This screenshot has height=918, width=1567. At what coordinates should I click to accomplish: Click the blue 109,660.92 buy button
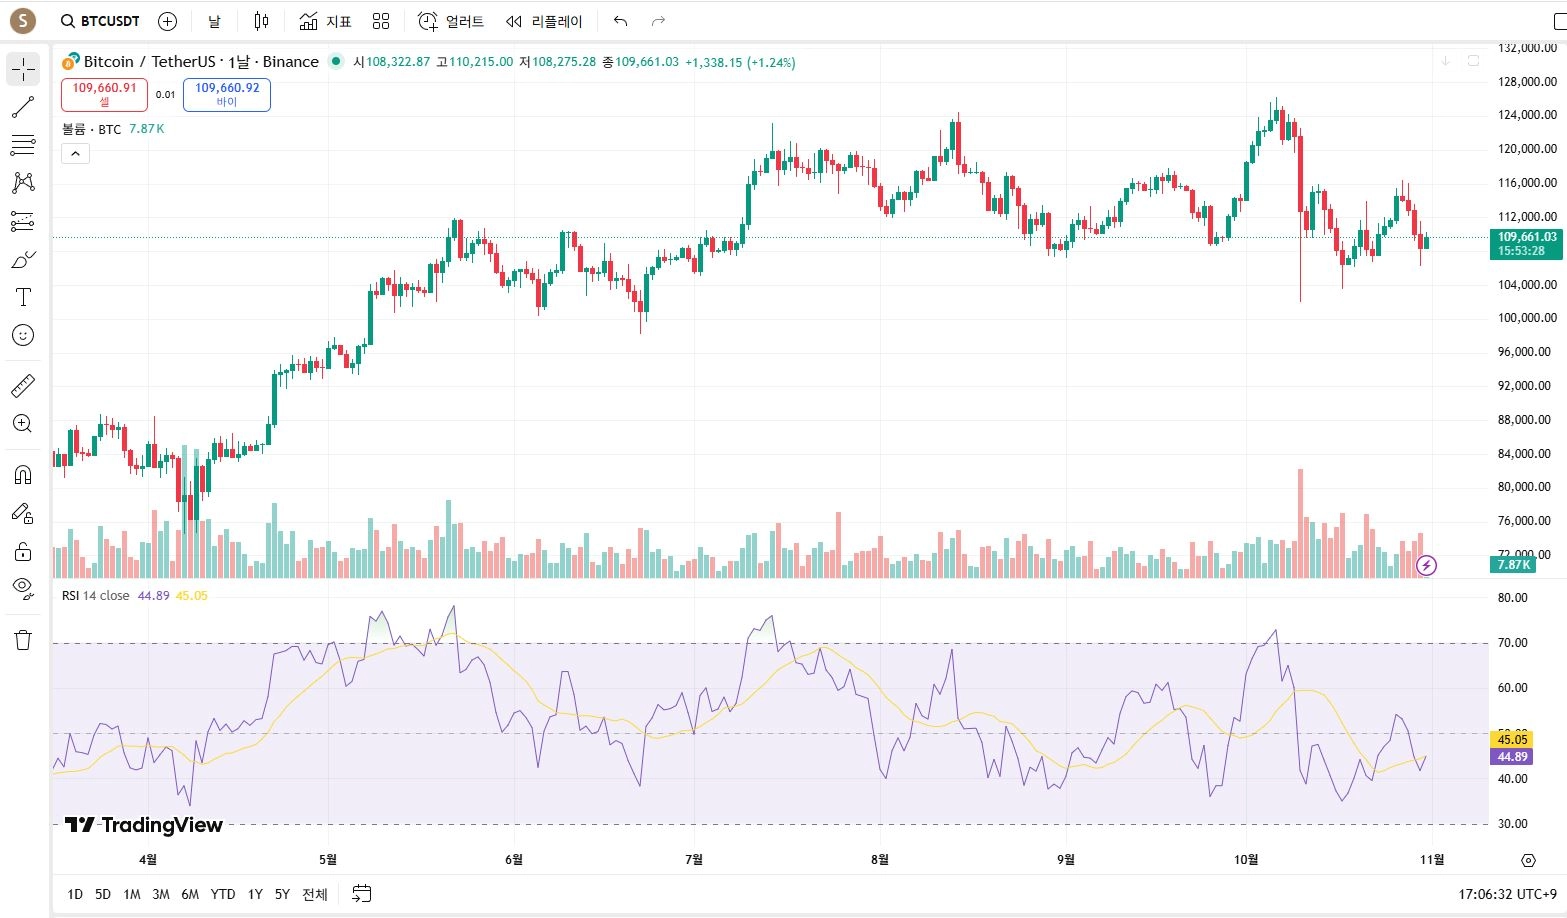[227, 95]
